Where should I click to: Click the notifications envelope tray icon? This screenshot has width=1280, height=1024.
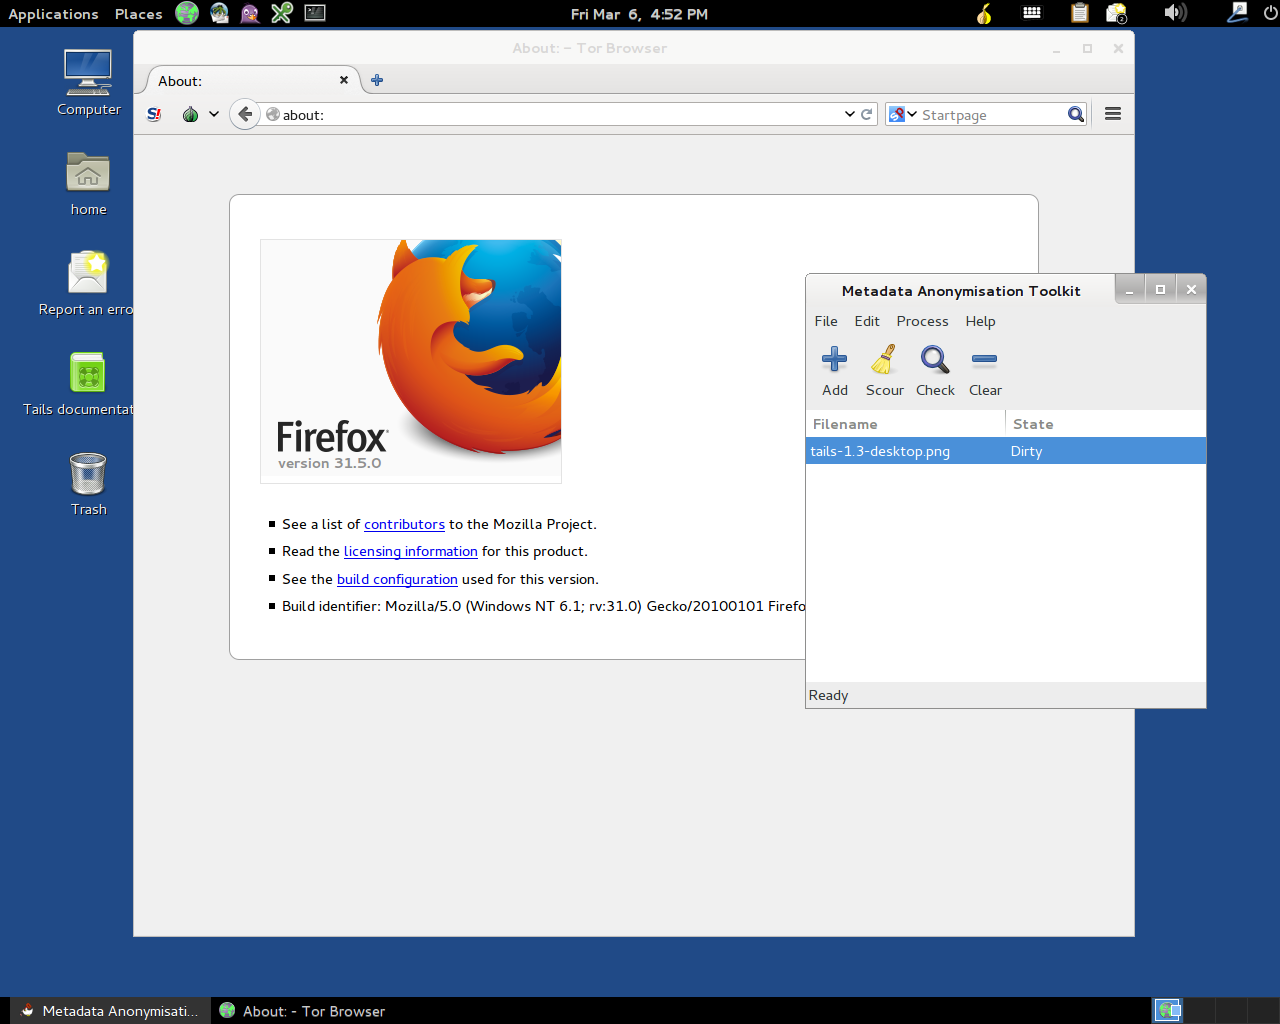1116,13
